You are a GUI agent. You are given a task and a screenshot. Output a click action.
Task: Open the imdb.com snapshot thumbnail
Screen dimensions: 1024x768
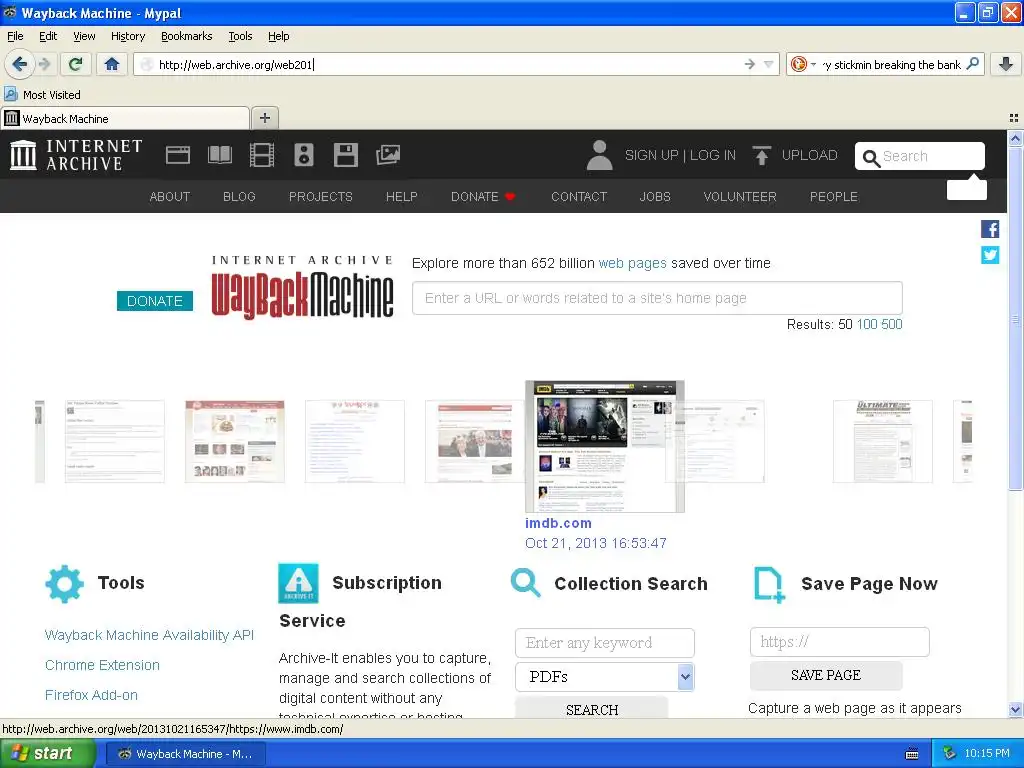click(x=605, y=446)
